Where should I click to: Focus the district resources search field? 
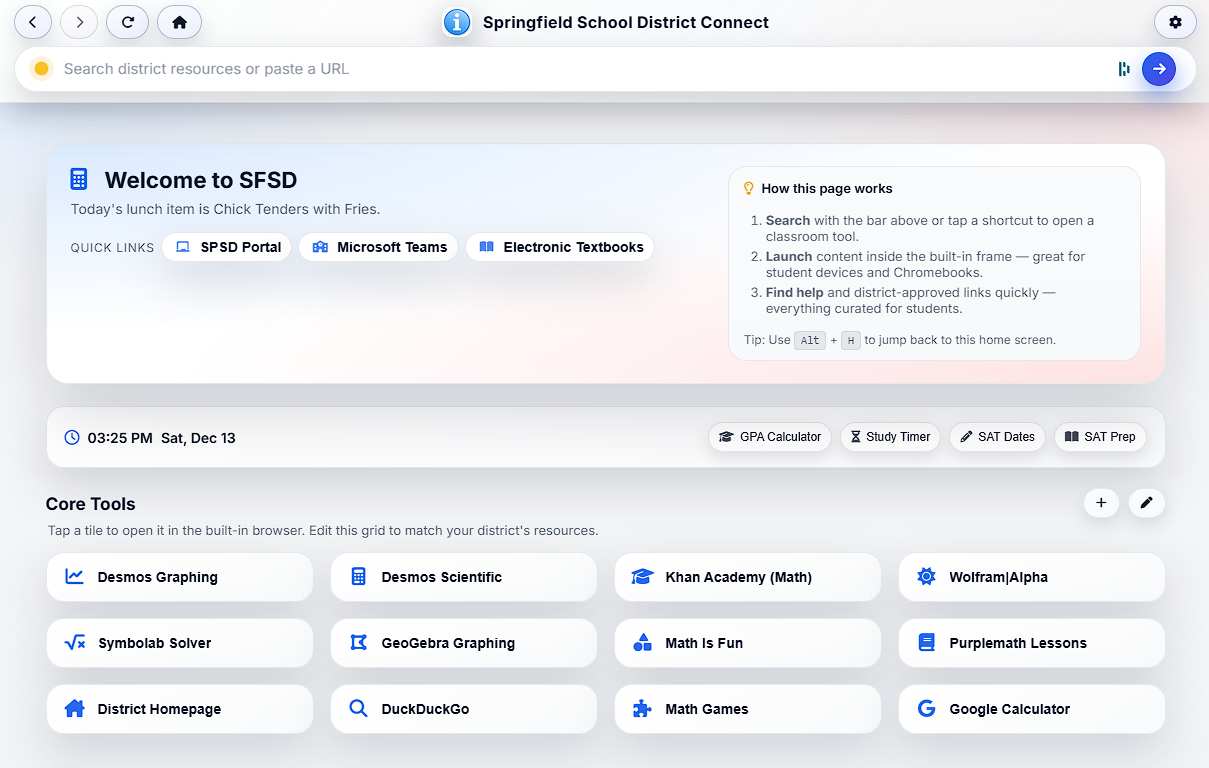580,69
